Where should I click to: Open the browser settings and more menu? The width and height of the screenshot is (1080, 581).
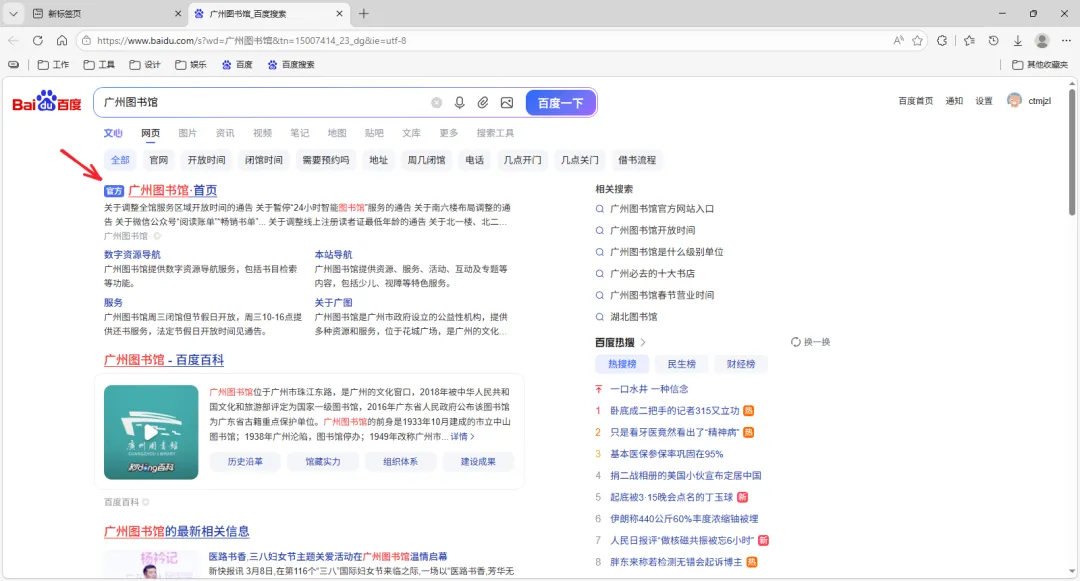point(1066,41)
